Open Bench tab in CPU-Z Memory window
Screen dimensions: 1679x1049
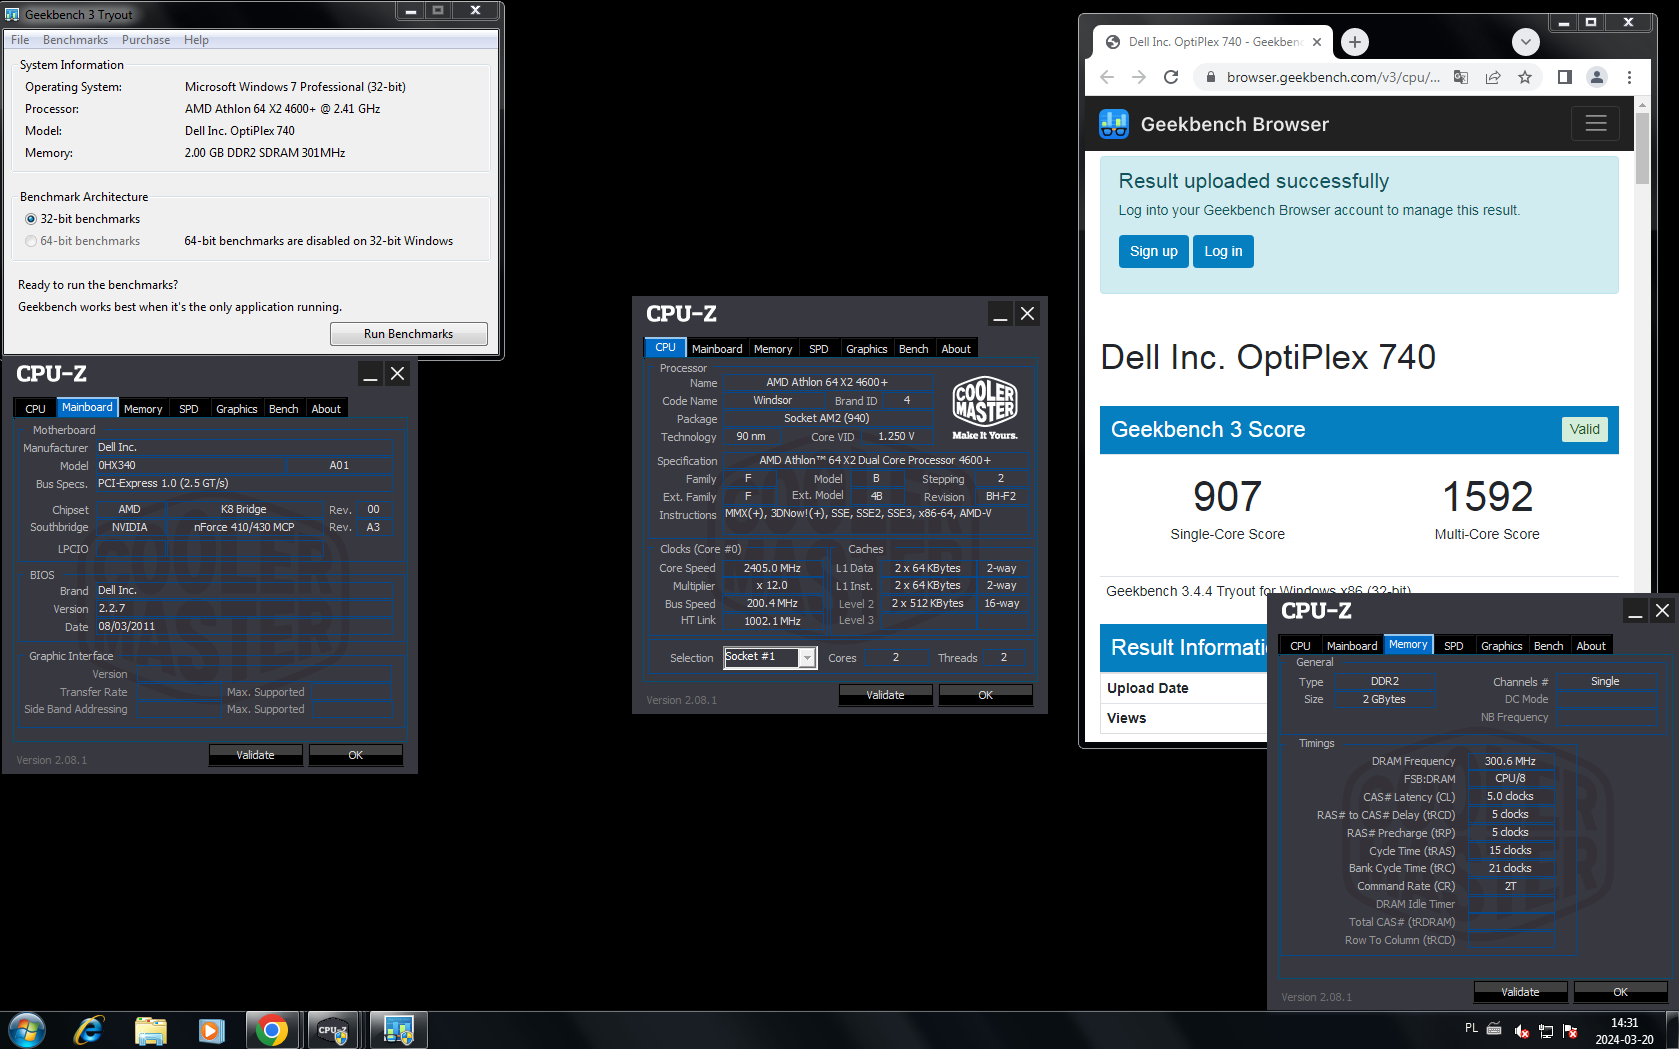[x=1549, y=646]
